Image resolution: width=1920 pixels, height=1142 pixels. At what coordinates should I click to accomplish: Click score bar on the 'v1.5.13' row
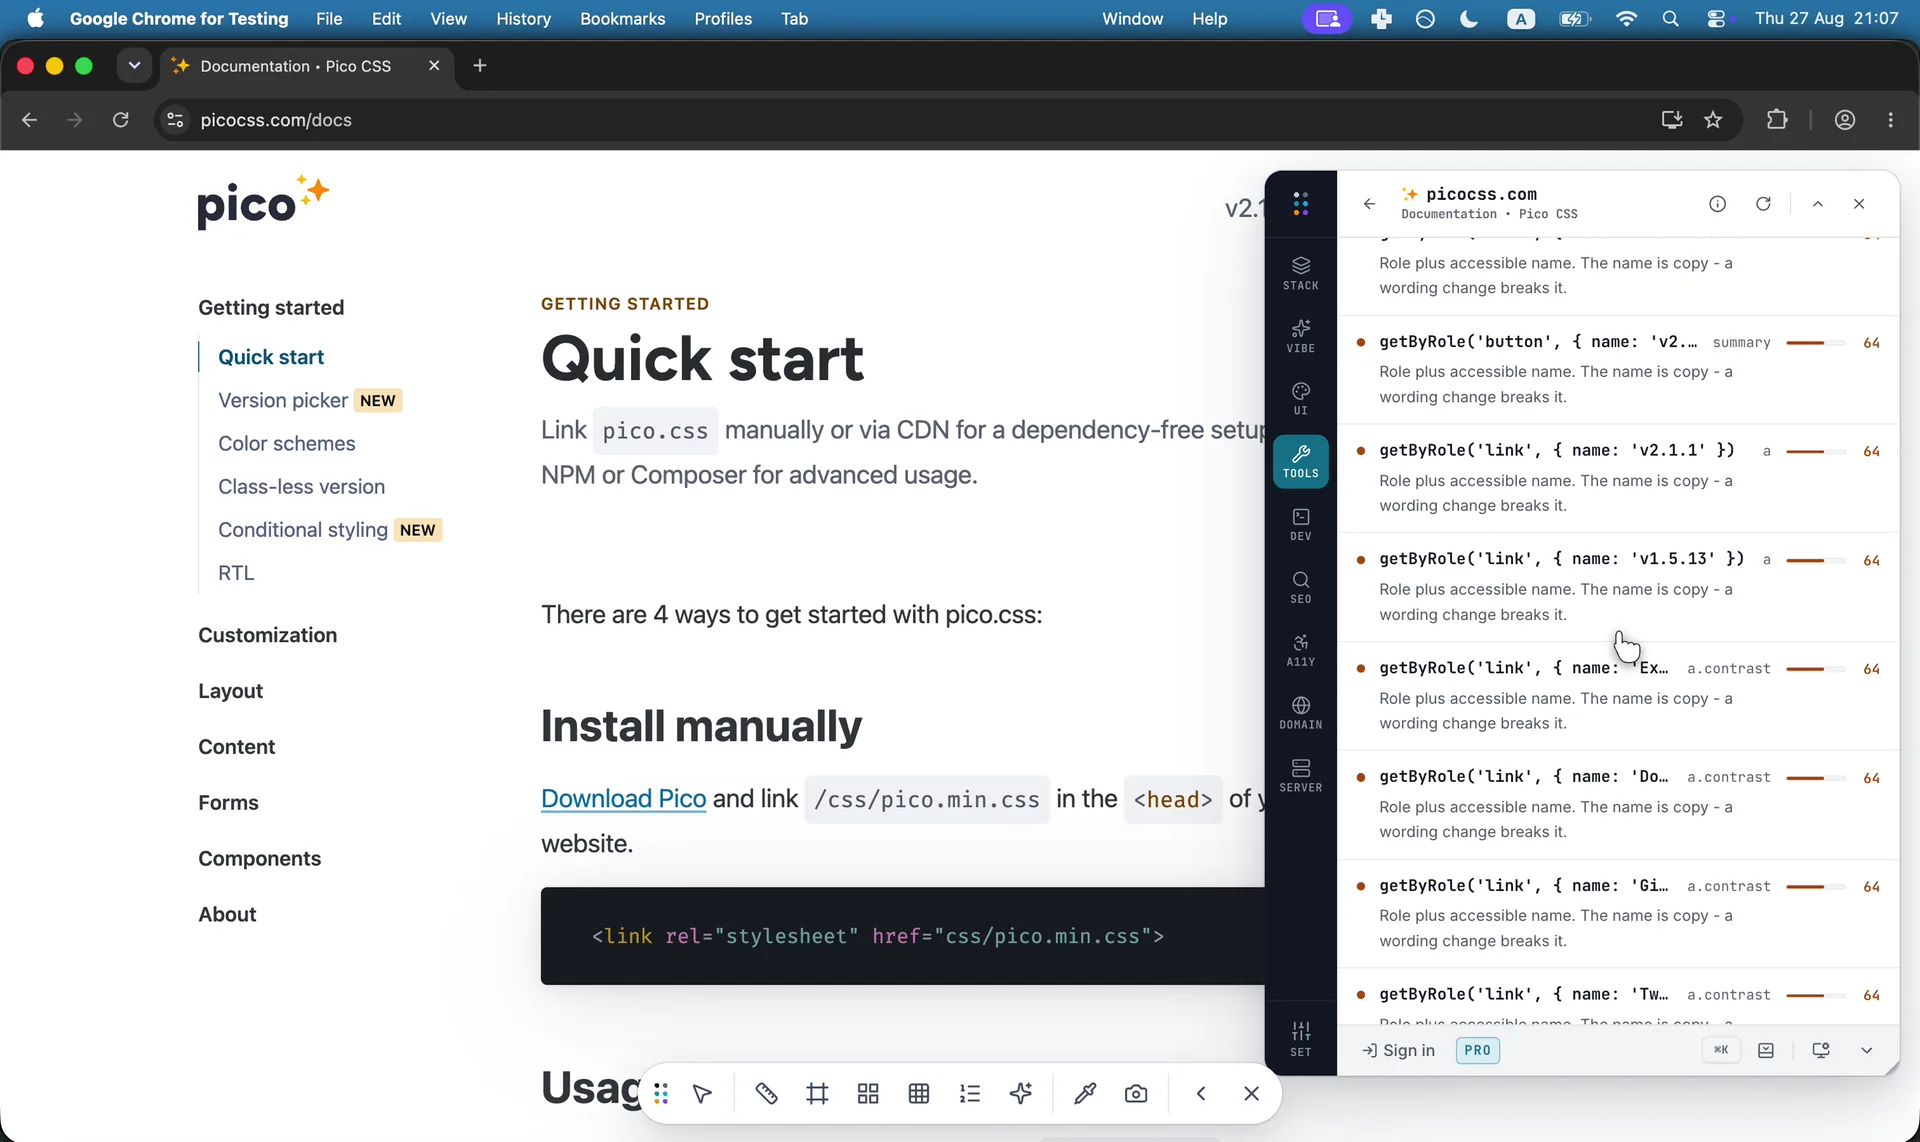click(x=1815, y=561)
